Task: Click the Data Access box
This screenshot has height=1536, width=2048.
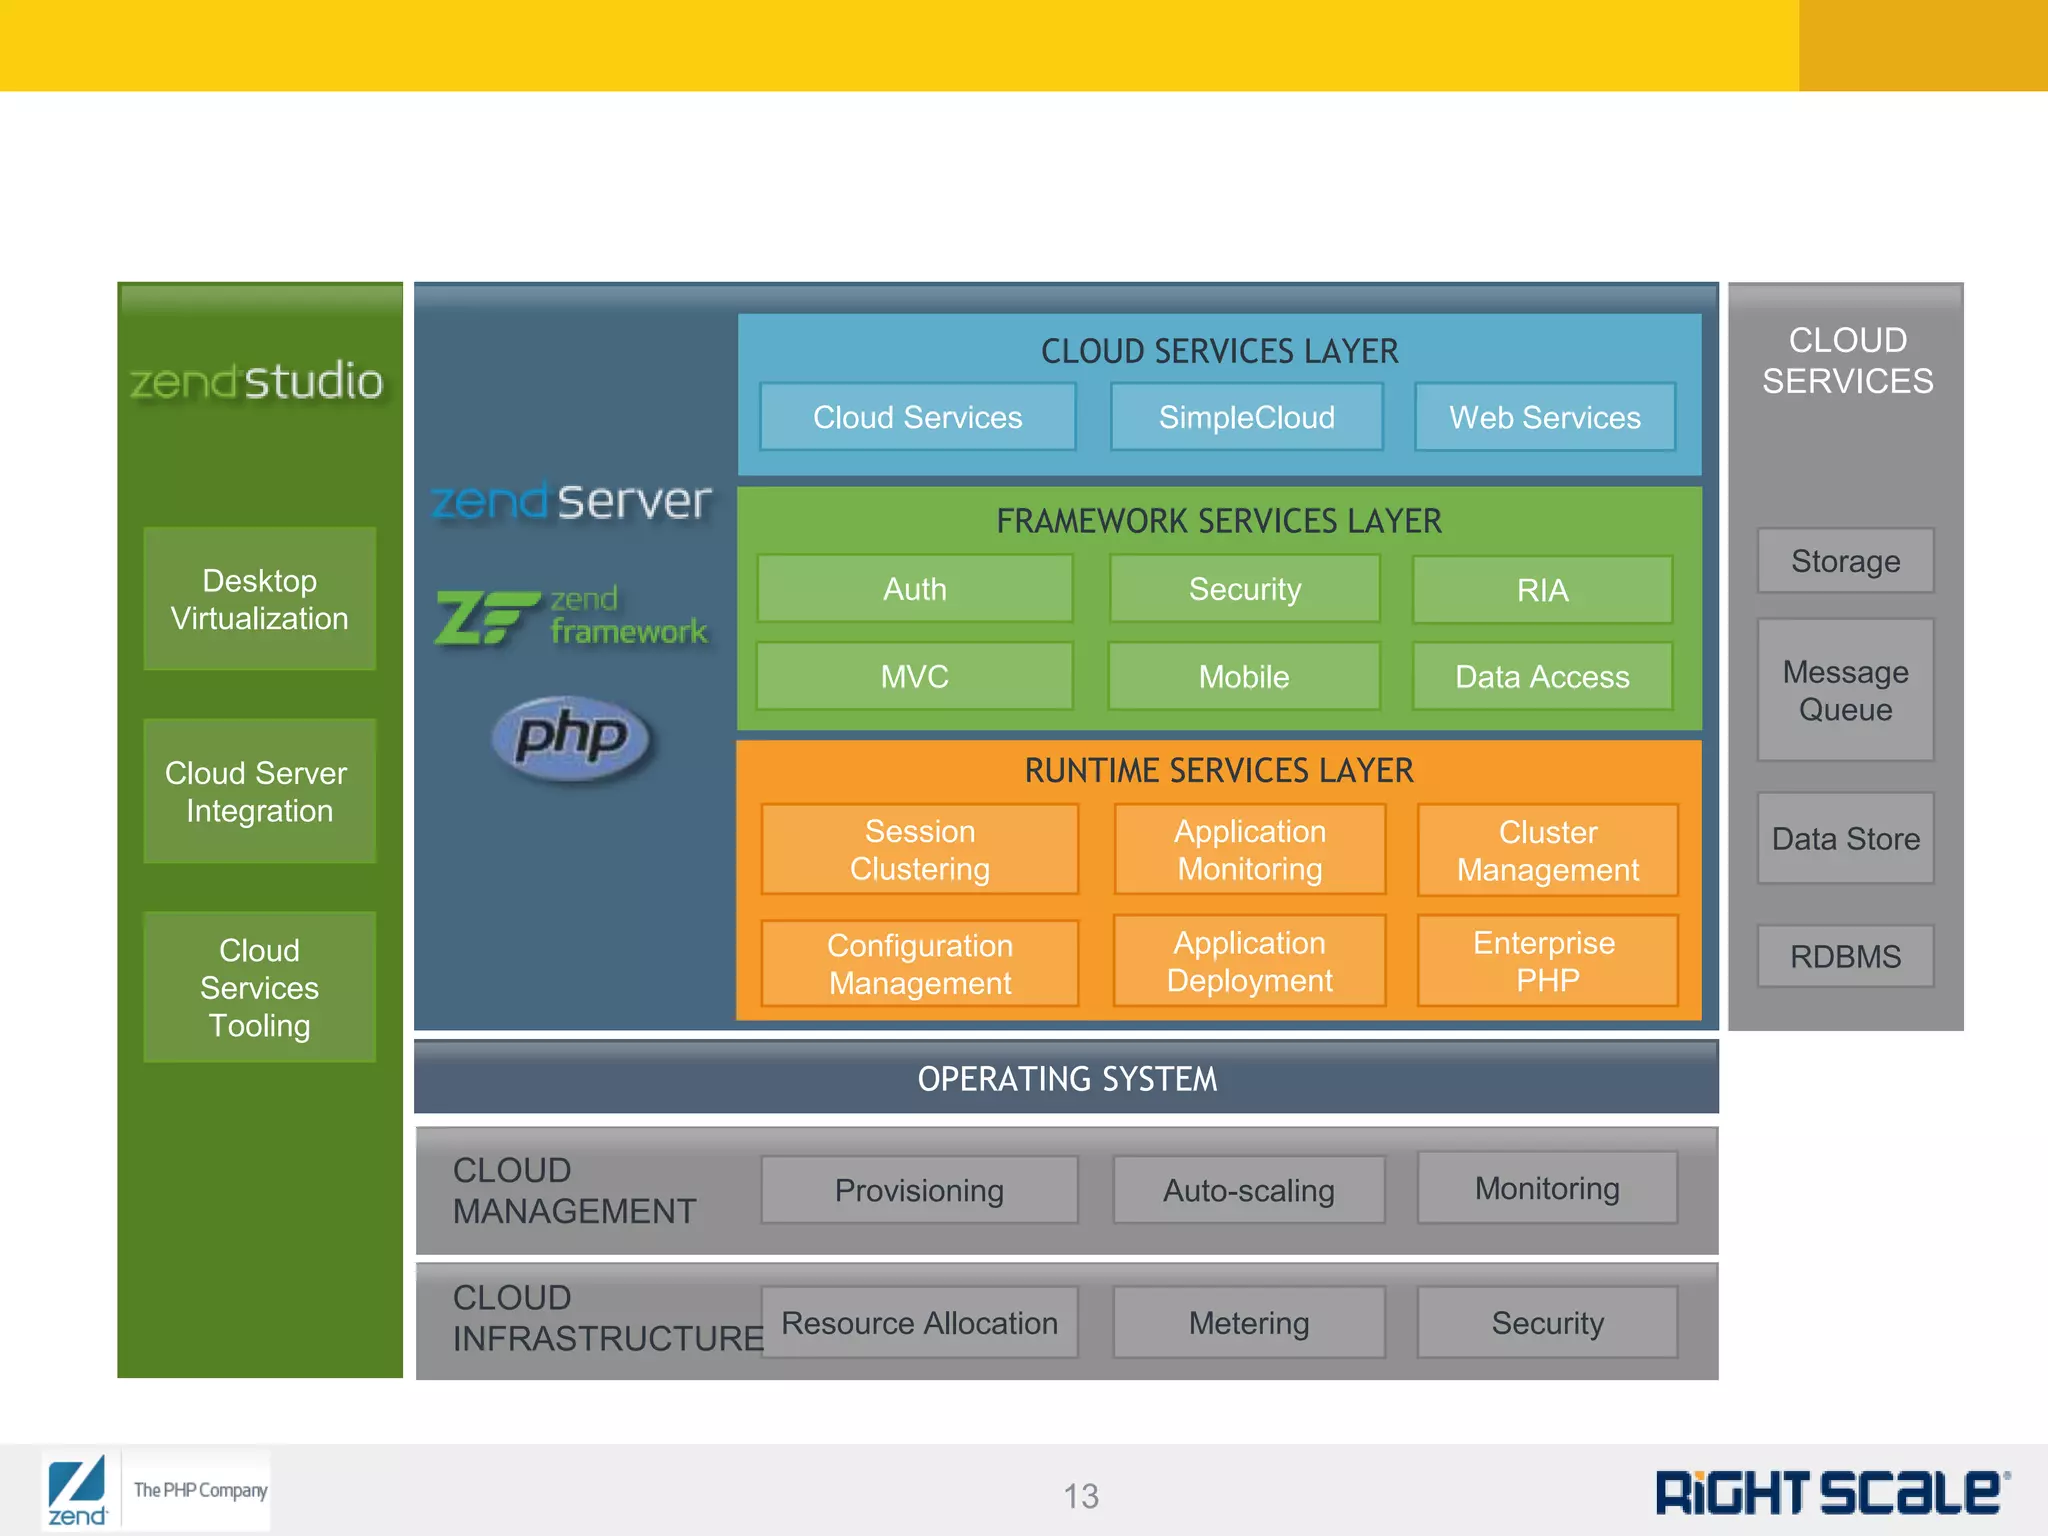Action: (x=1542, y=677)
